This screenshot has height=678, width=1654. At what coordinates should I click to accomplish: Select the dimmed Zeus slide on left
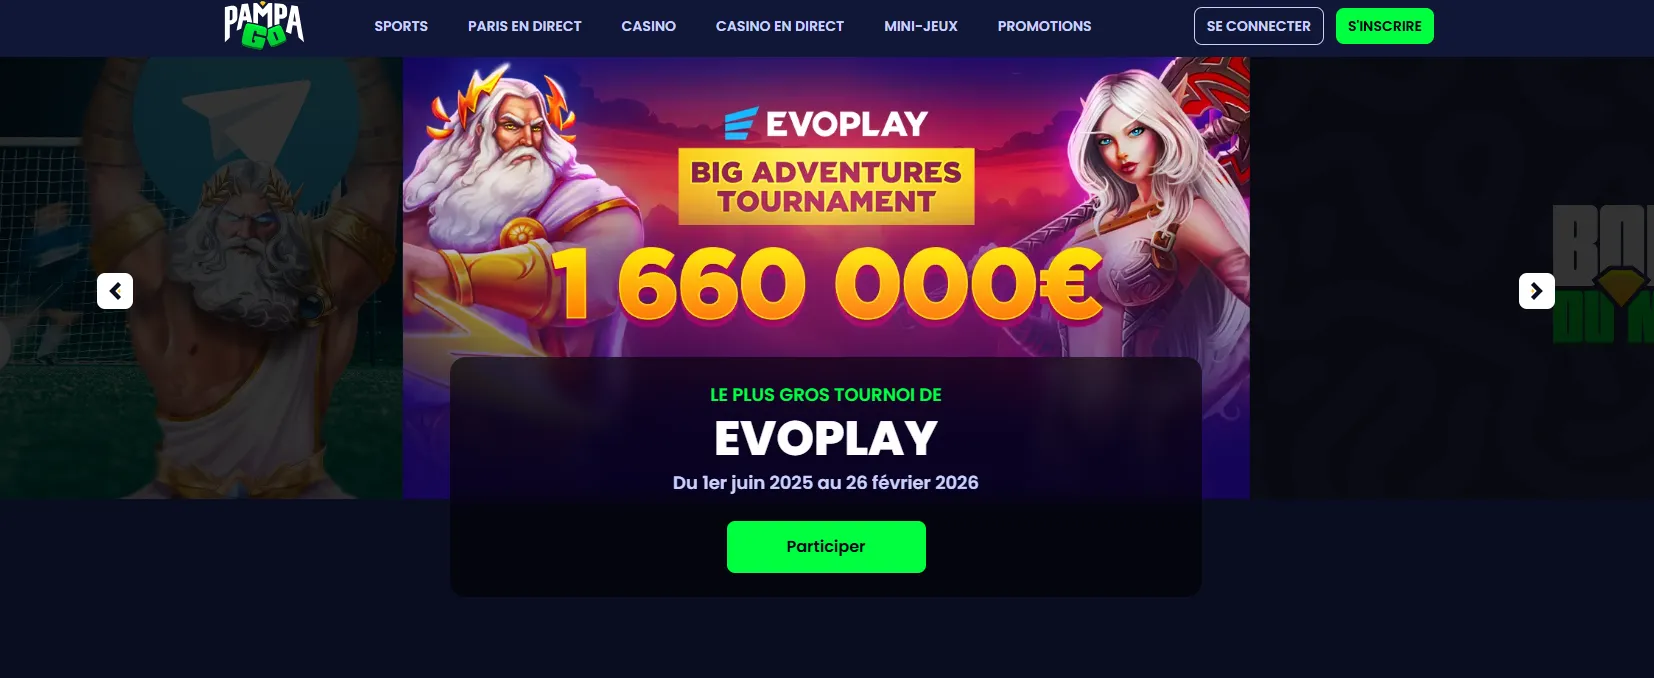coord(201,278)
